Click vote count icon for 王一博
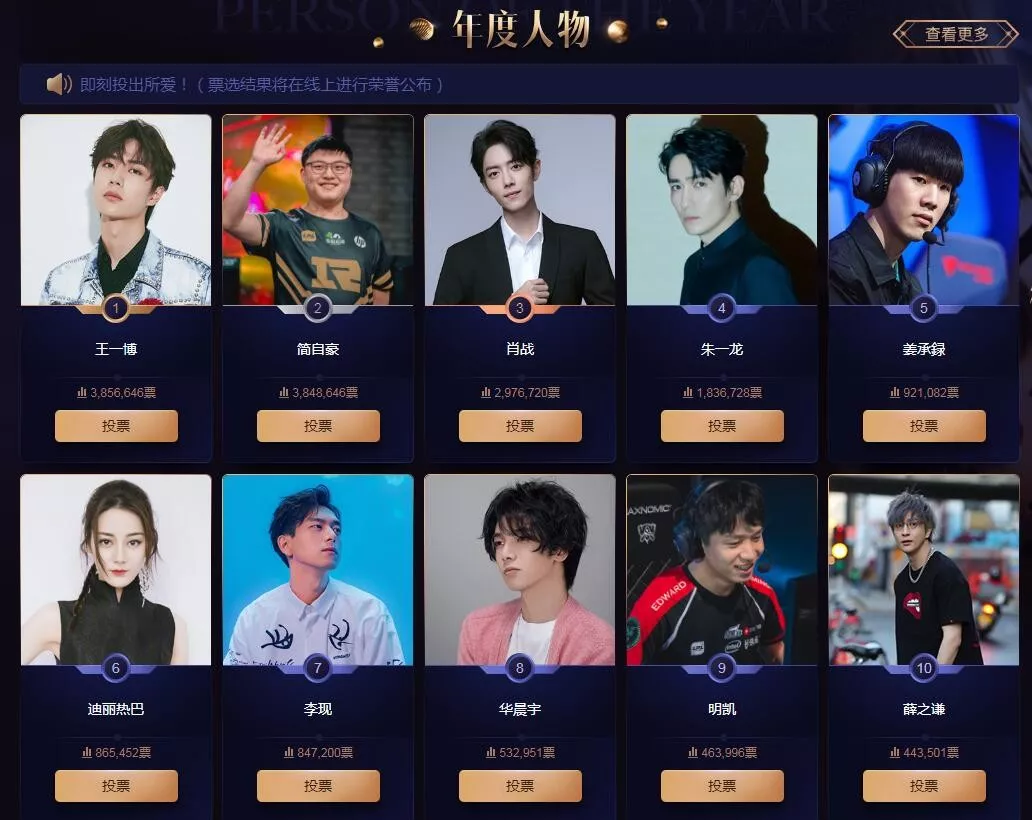This screenshot has width=1032, height=820. [x=82, y=392]
